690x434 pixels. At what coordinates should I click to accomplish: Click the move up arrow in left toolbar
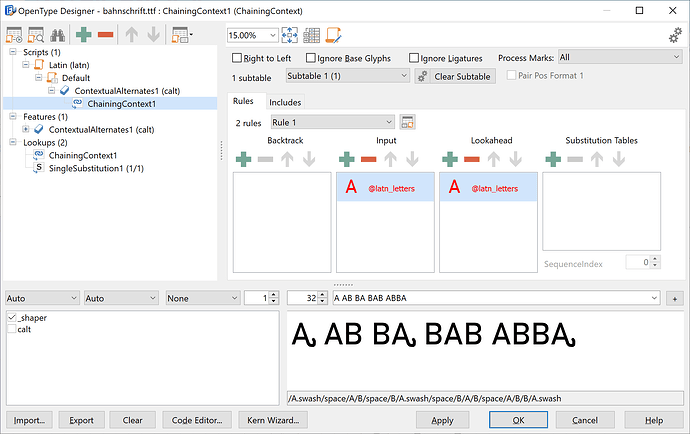[x=132, y=35]
